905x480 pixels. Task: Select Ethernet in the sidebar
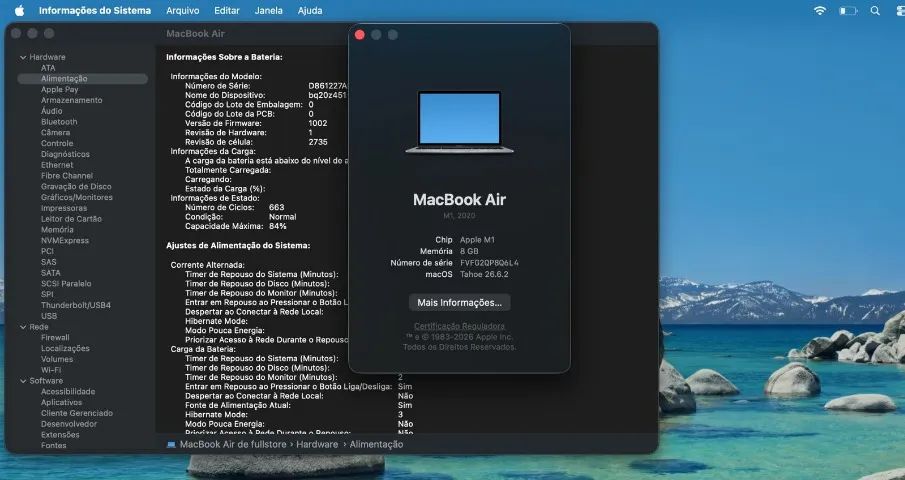pyautogui.click(x=57, y=164)
